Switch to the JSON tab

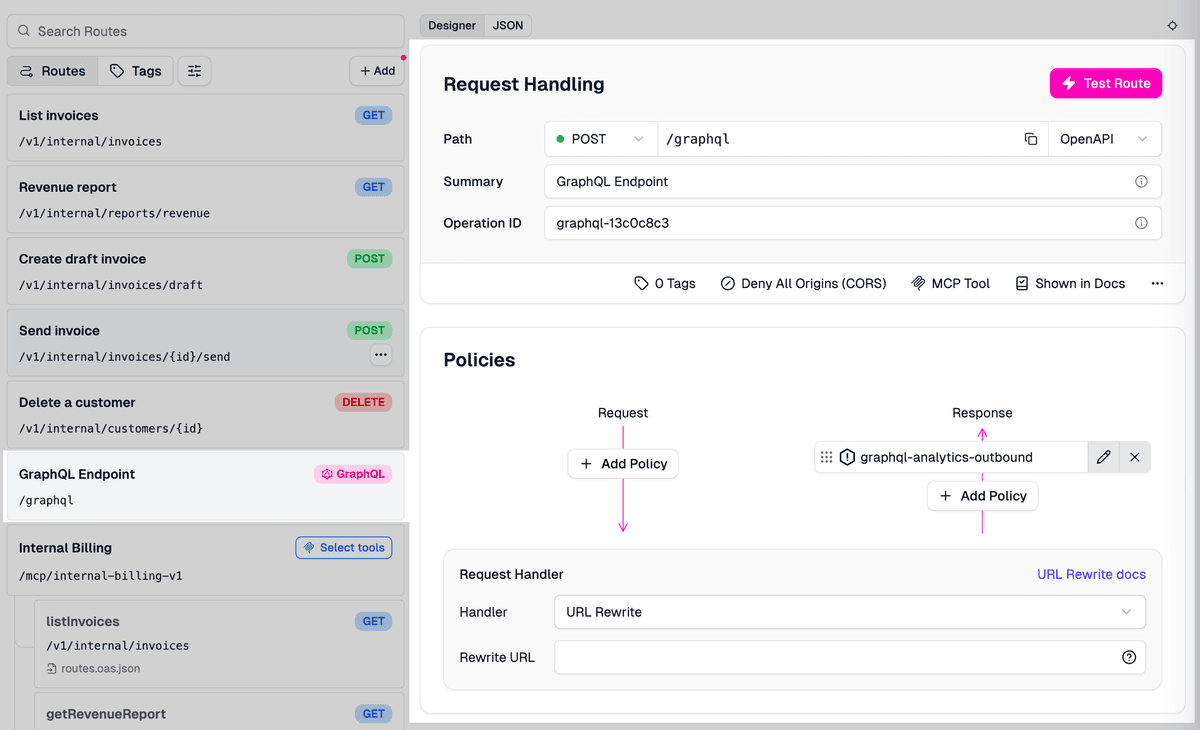tap(508, 25)
